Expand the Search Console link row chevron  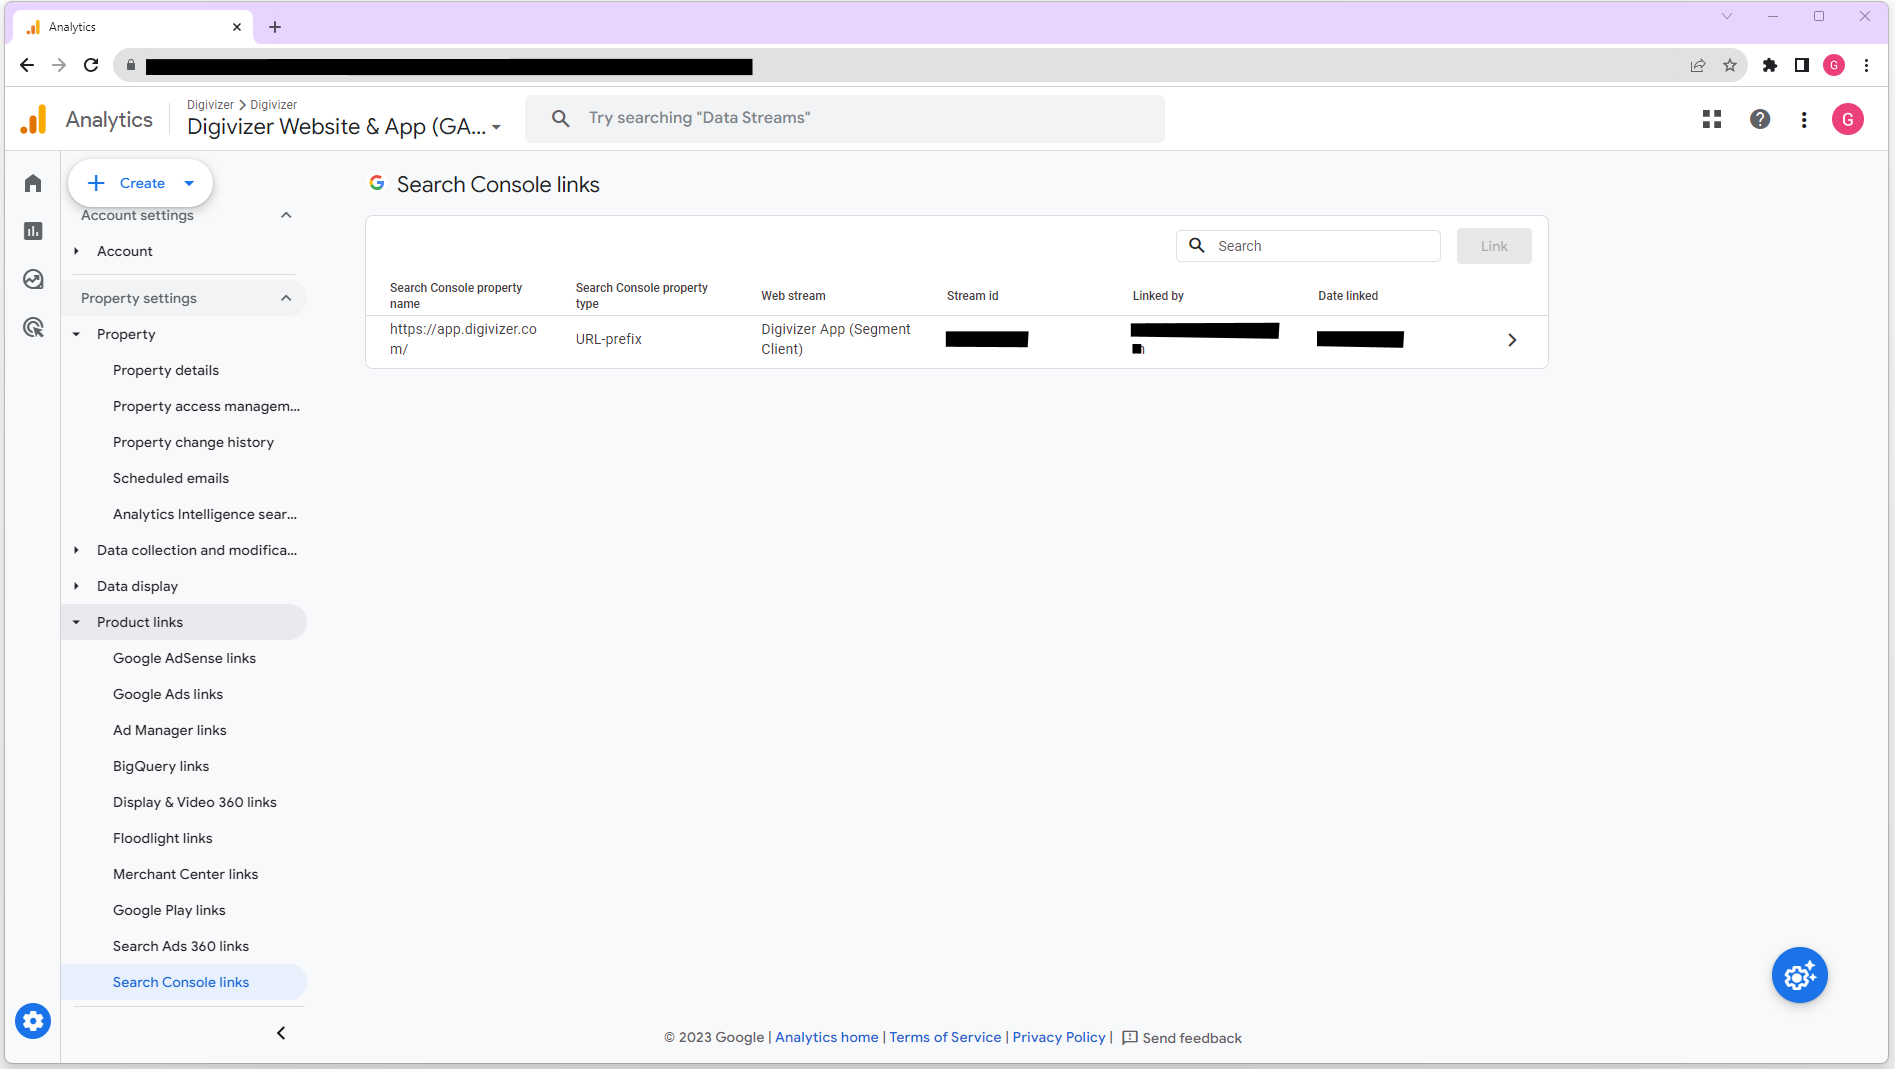pyautogui.click(x=1512, y=340)
